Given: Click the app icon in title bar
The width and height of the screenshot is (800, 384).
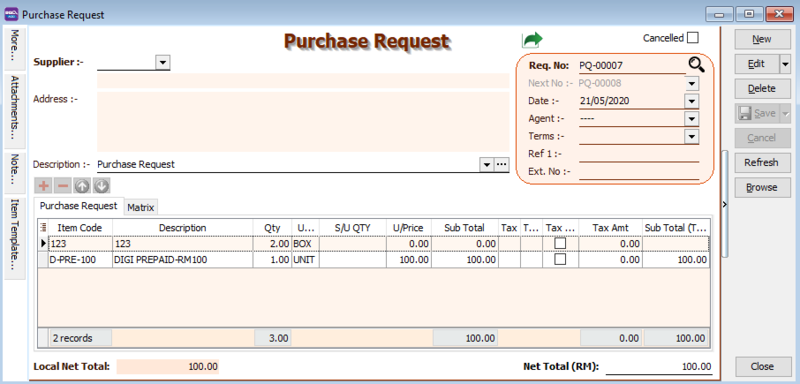Looking at the screenshot, I should [x=11, y=14].
